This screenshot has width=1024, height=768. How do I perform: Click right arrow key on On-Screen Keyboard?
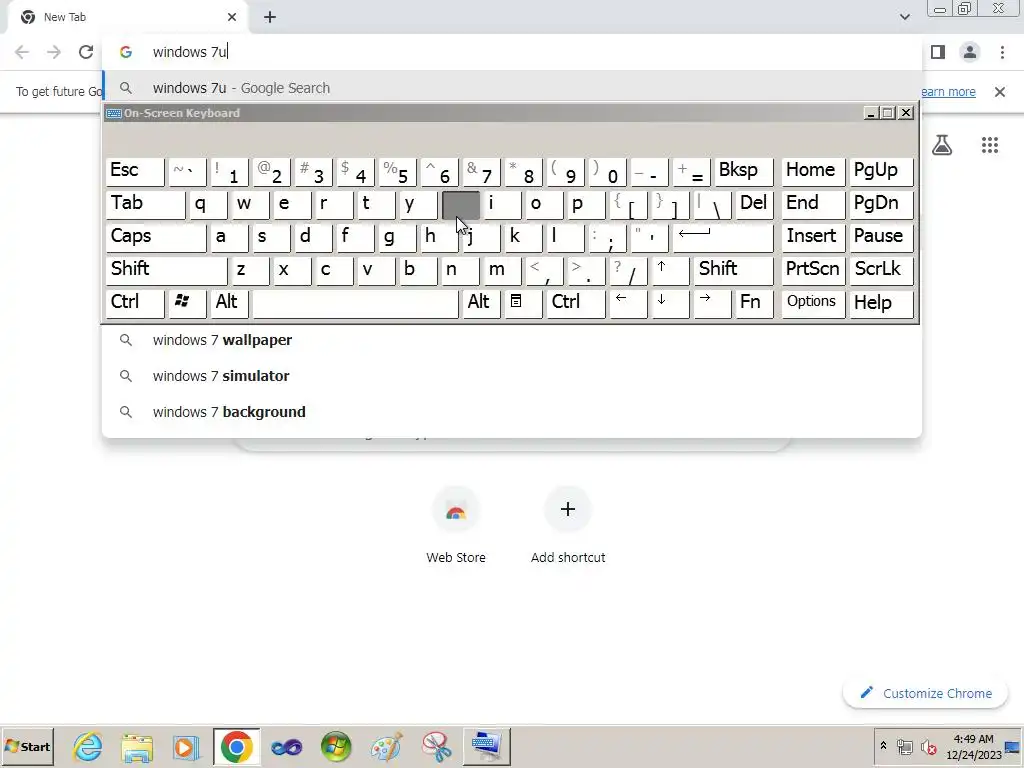point(712,304)
